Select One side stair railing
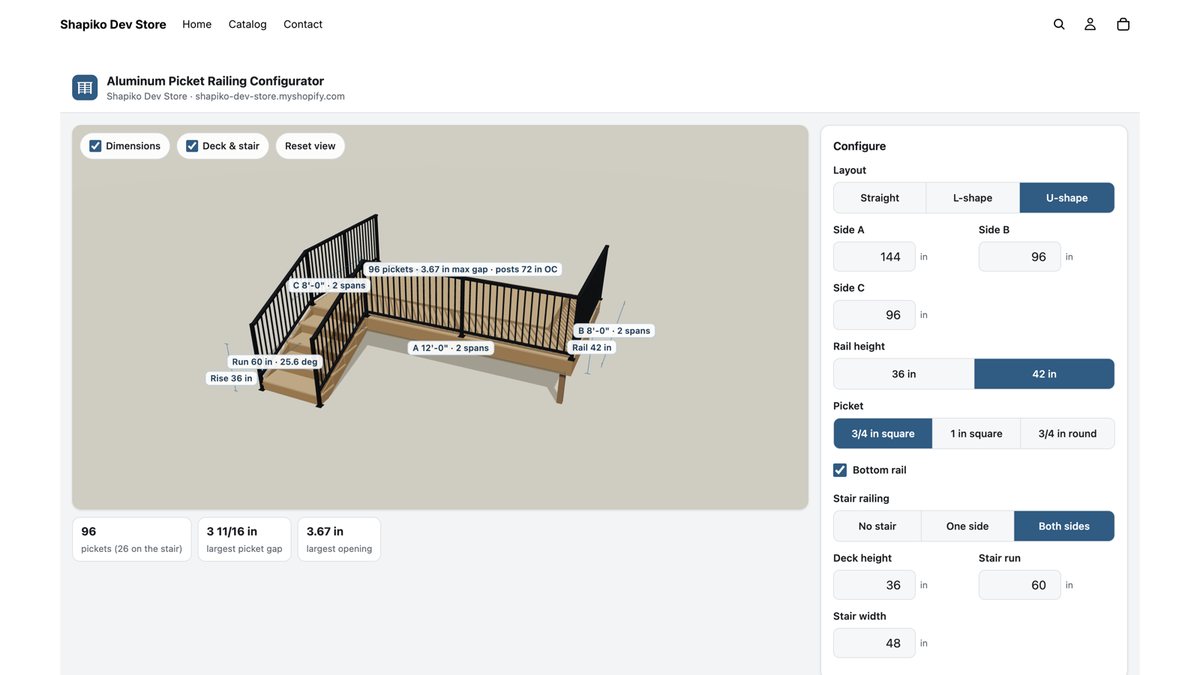 coord(967,526)
